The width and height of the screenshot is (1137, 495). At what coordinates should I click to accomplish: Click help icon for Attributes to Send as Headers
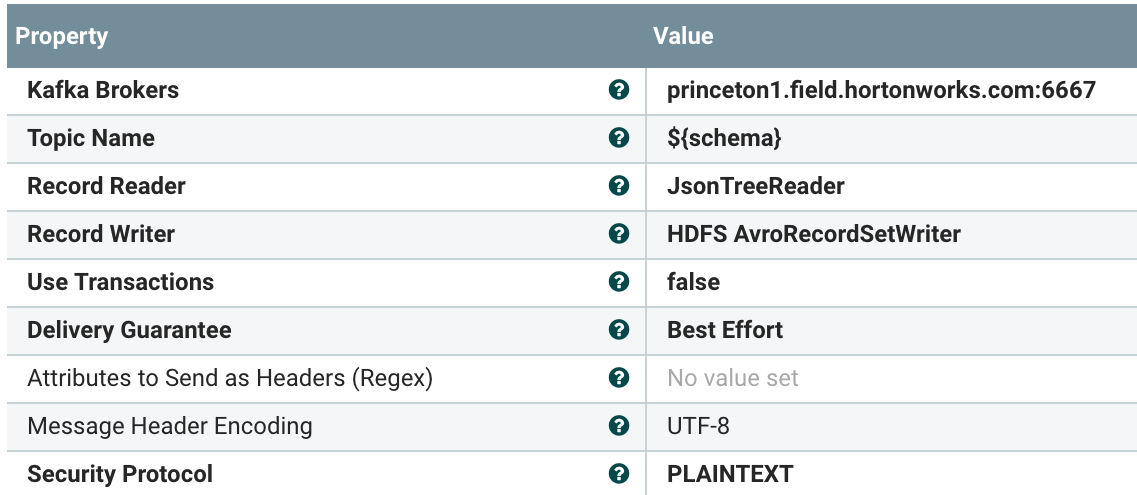pos(619,378)
